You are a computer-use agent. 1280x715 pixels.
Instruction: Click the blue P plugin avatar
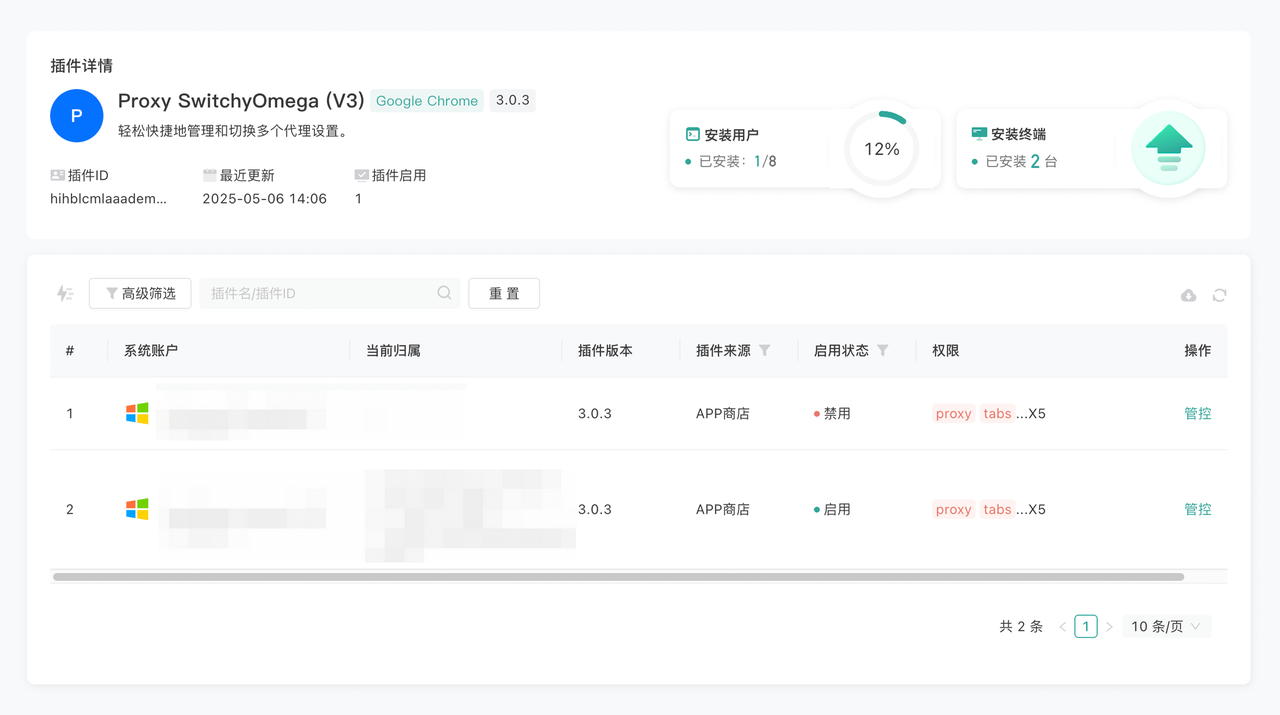point(77,116)
